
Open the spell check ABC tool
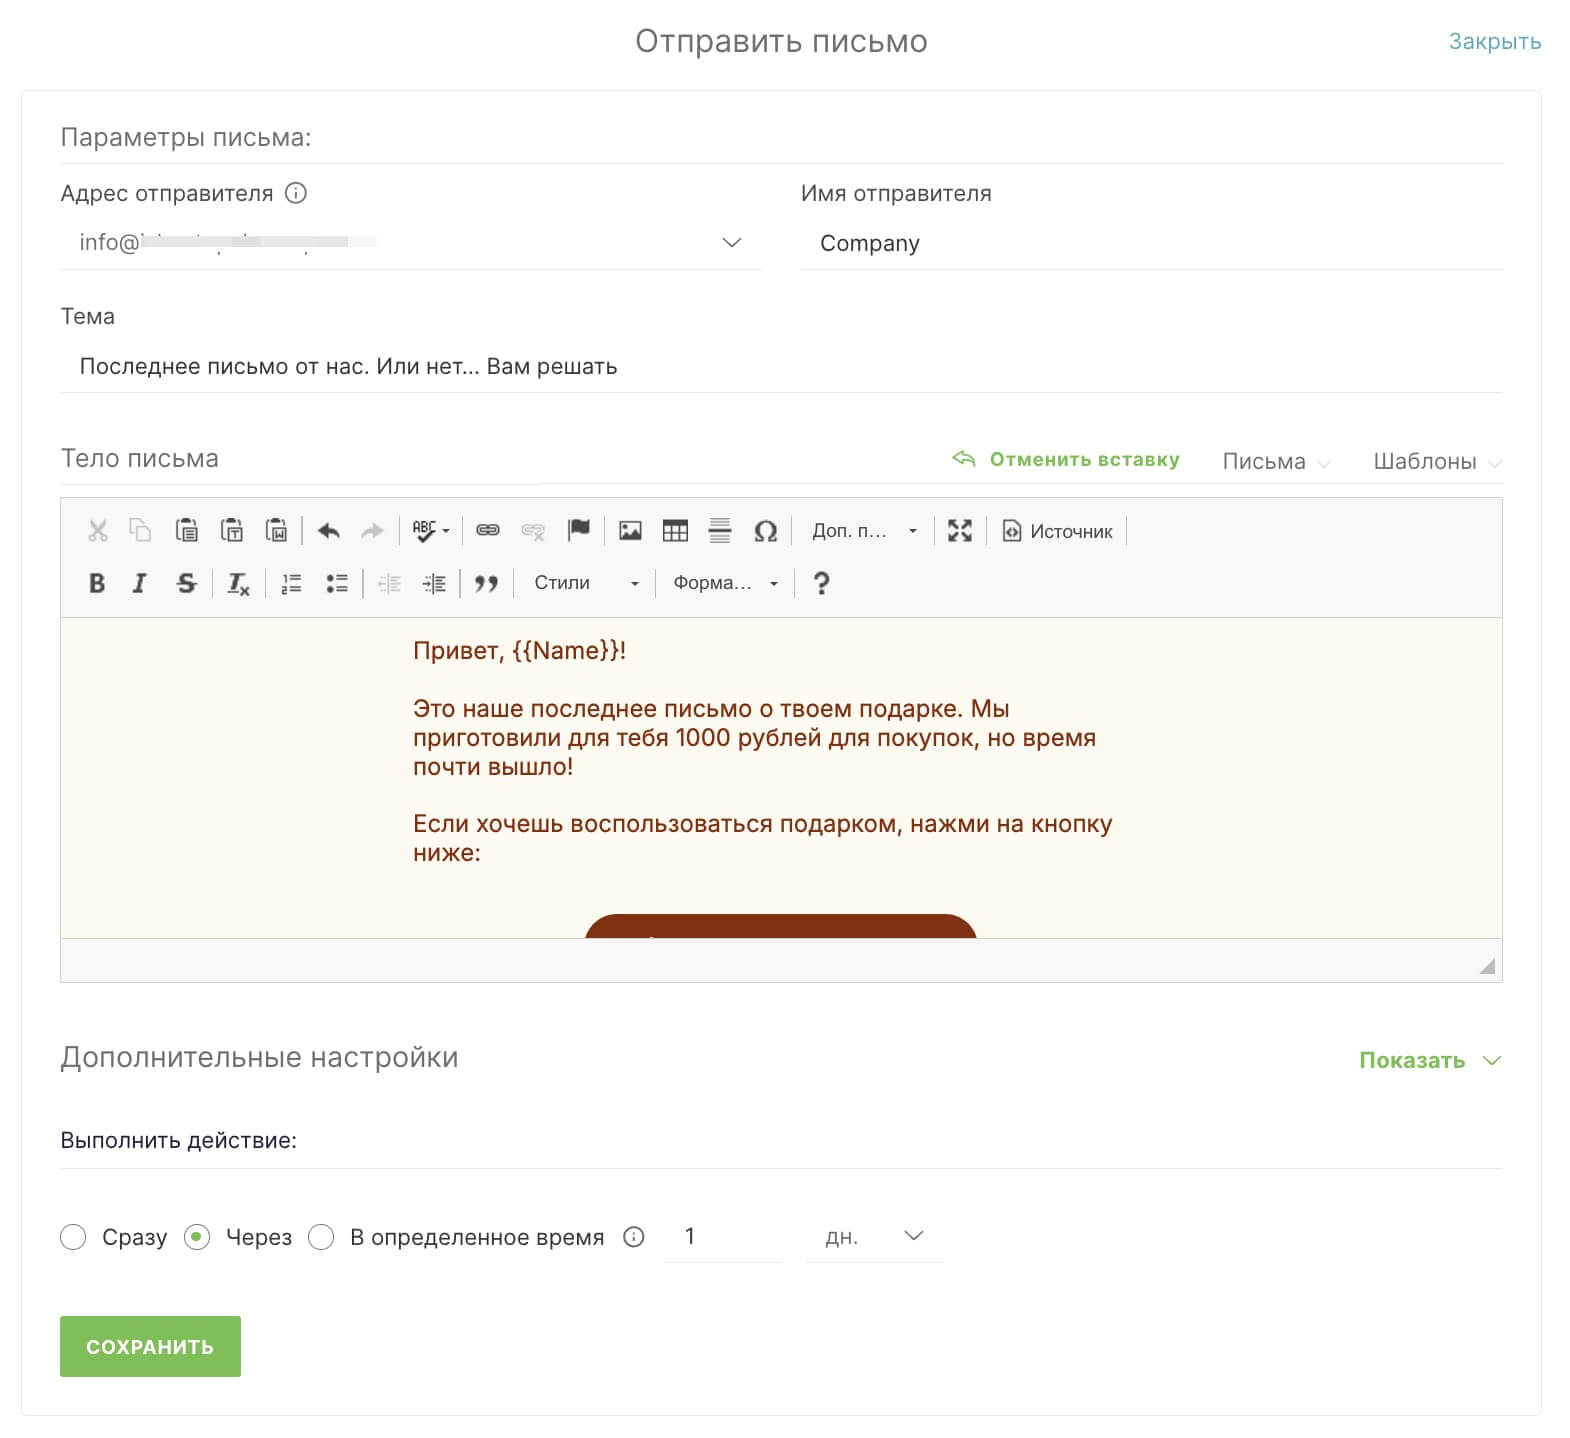coord(431,531)
